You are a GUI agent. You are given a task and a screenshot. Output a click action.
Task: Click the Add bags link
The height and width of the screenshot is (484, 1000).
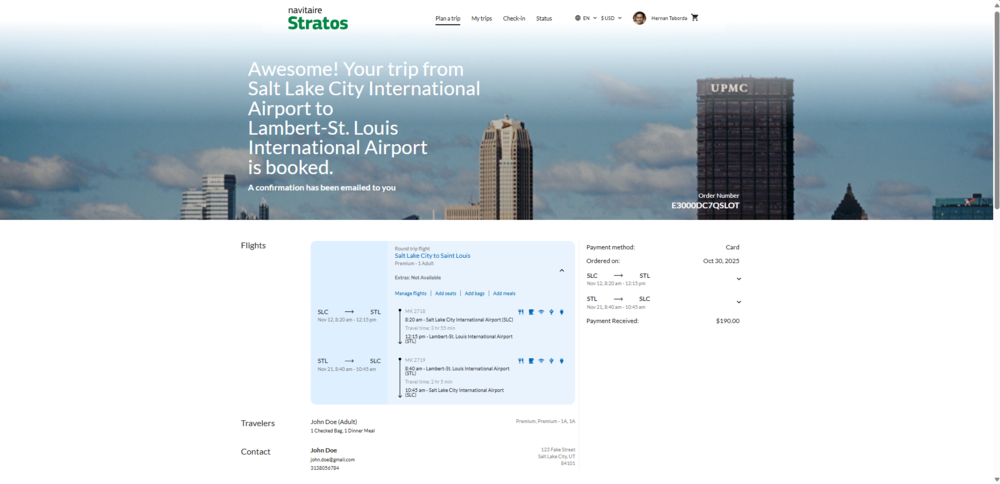474,294
